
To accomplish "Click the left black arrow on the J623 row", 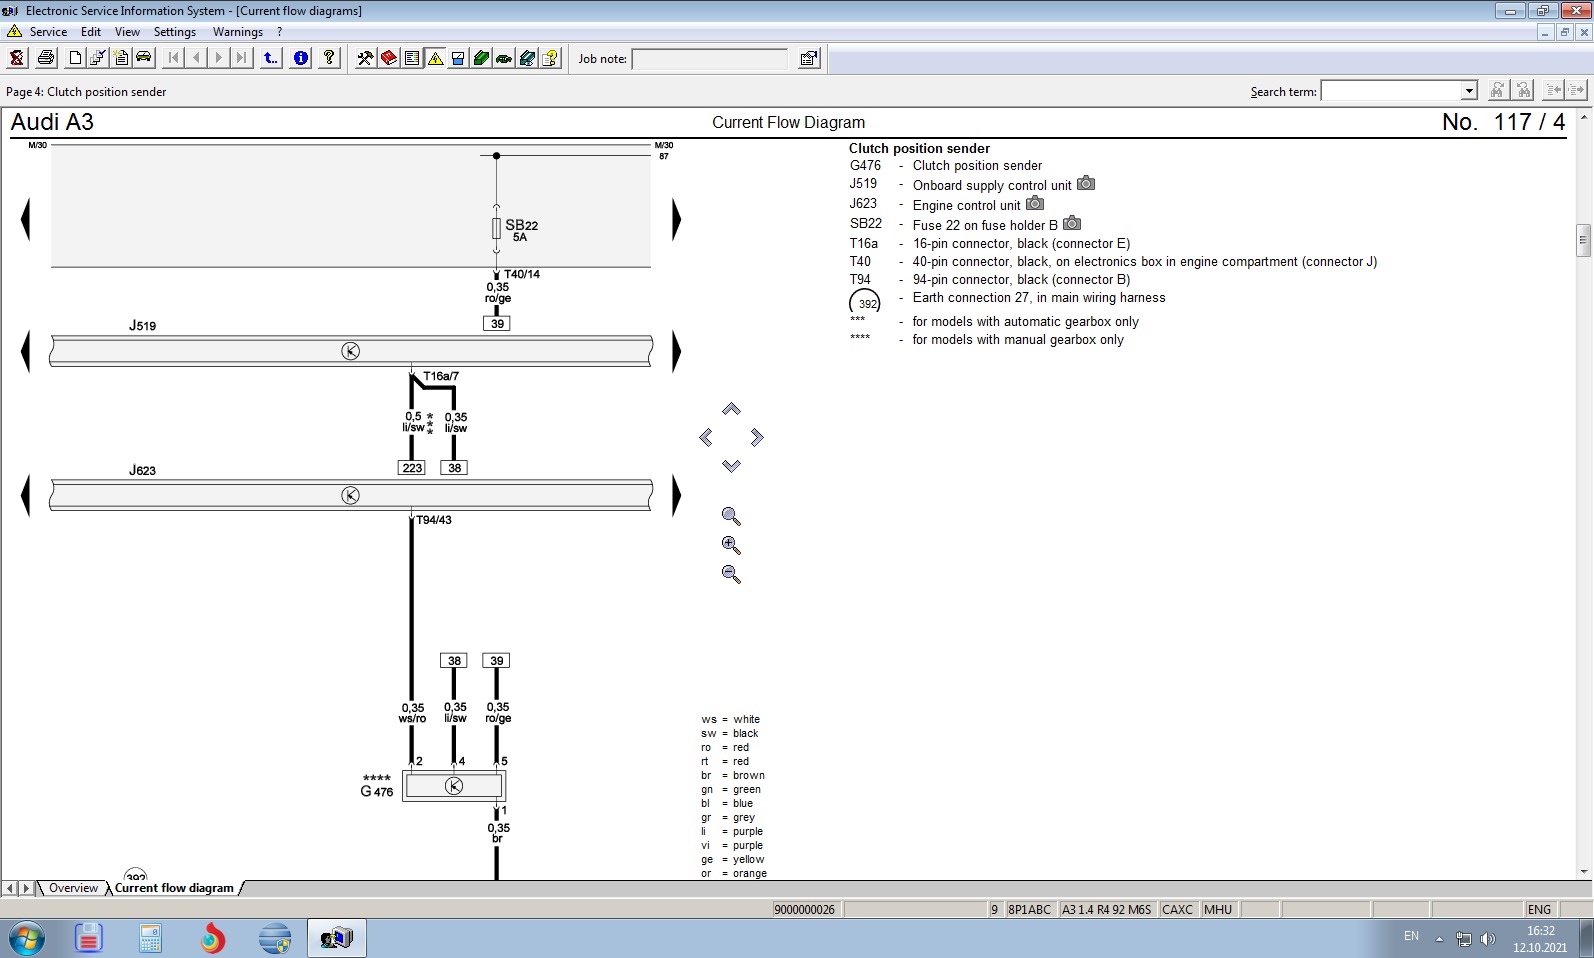I will pyautogui.click(x=26, y=496).
